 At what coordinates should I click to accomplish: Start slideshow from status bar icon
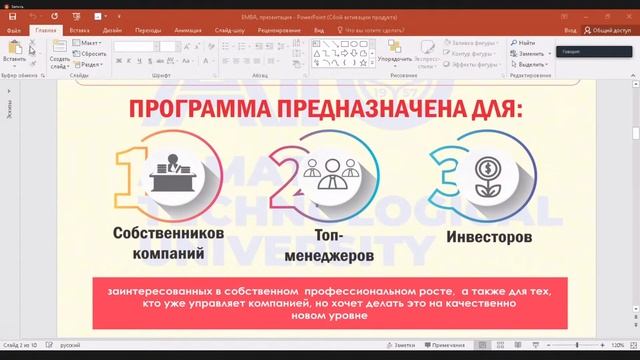(536, 345)
